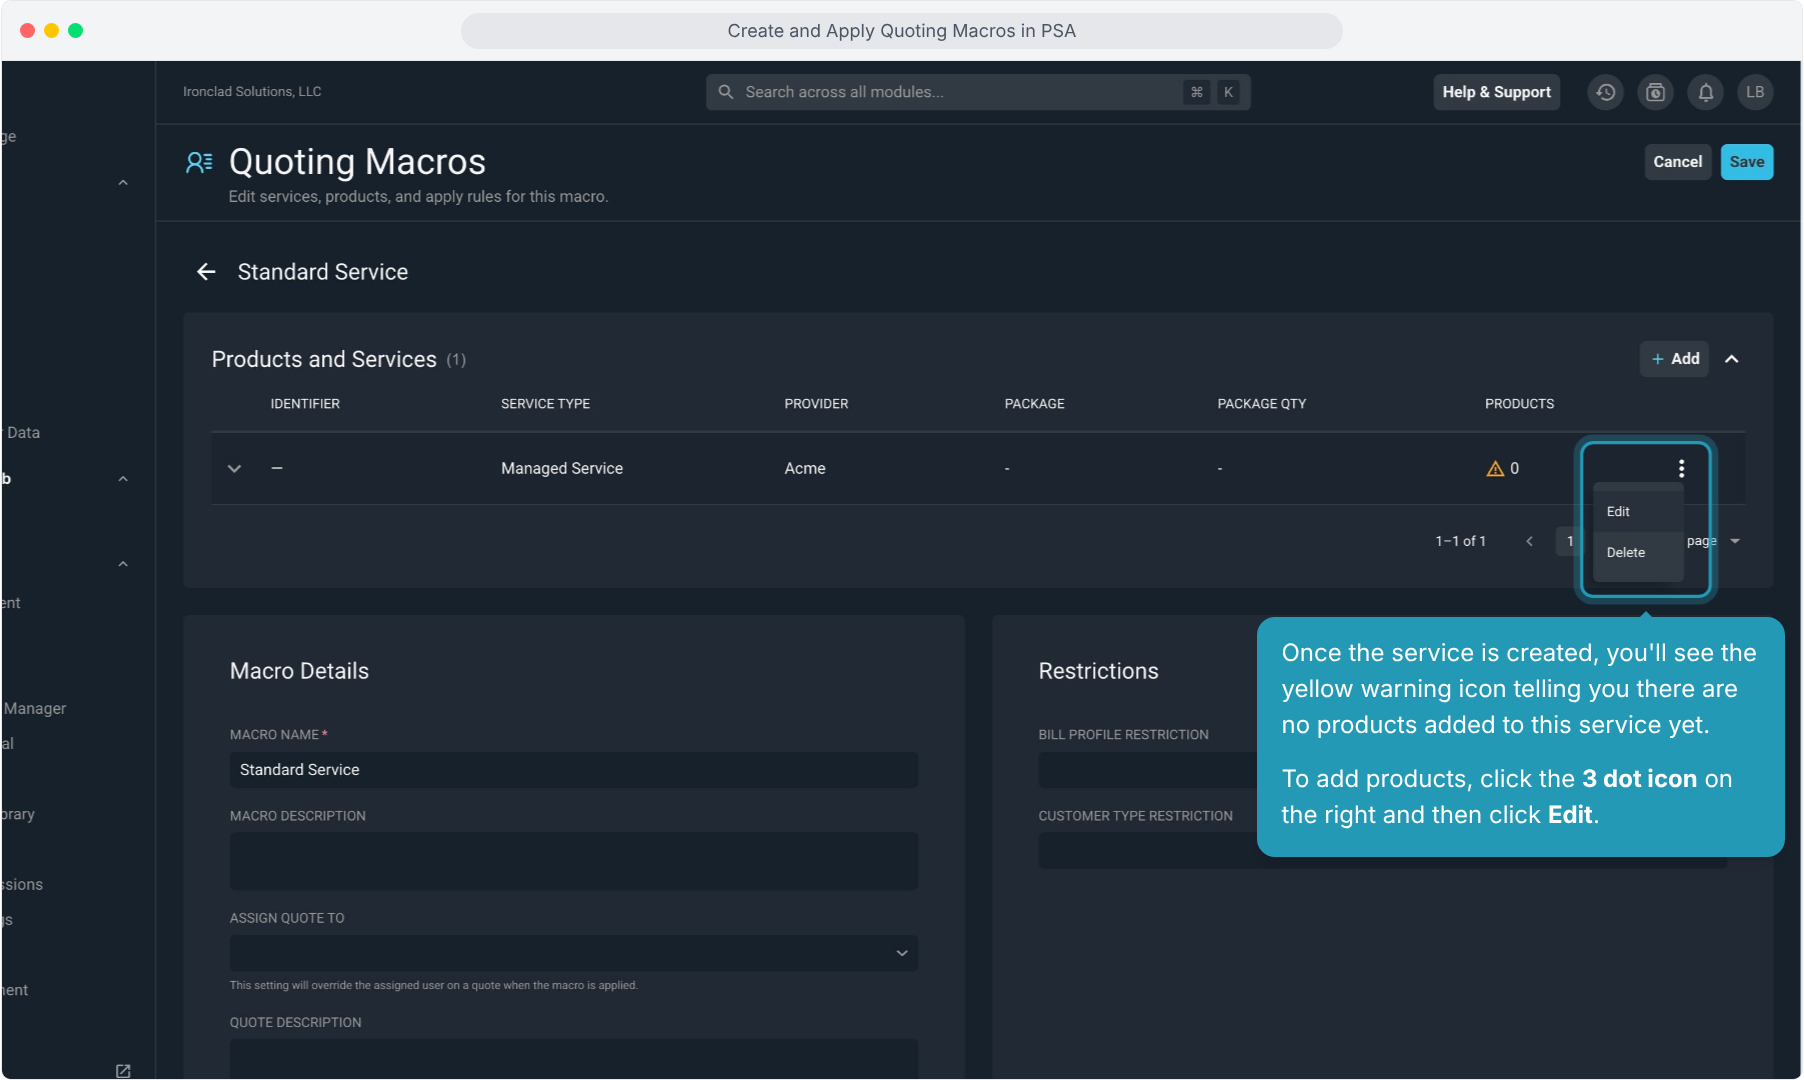This screenshot has height=1080, width=1804.
Task: Click the Managed Service cell text
Action: point(562,468)
